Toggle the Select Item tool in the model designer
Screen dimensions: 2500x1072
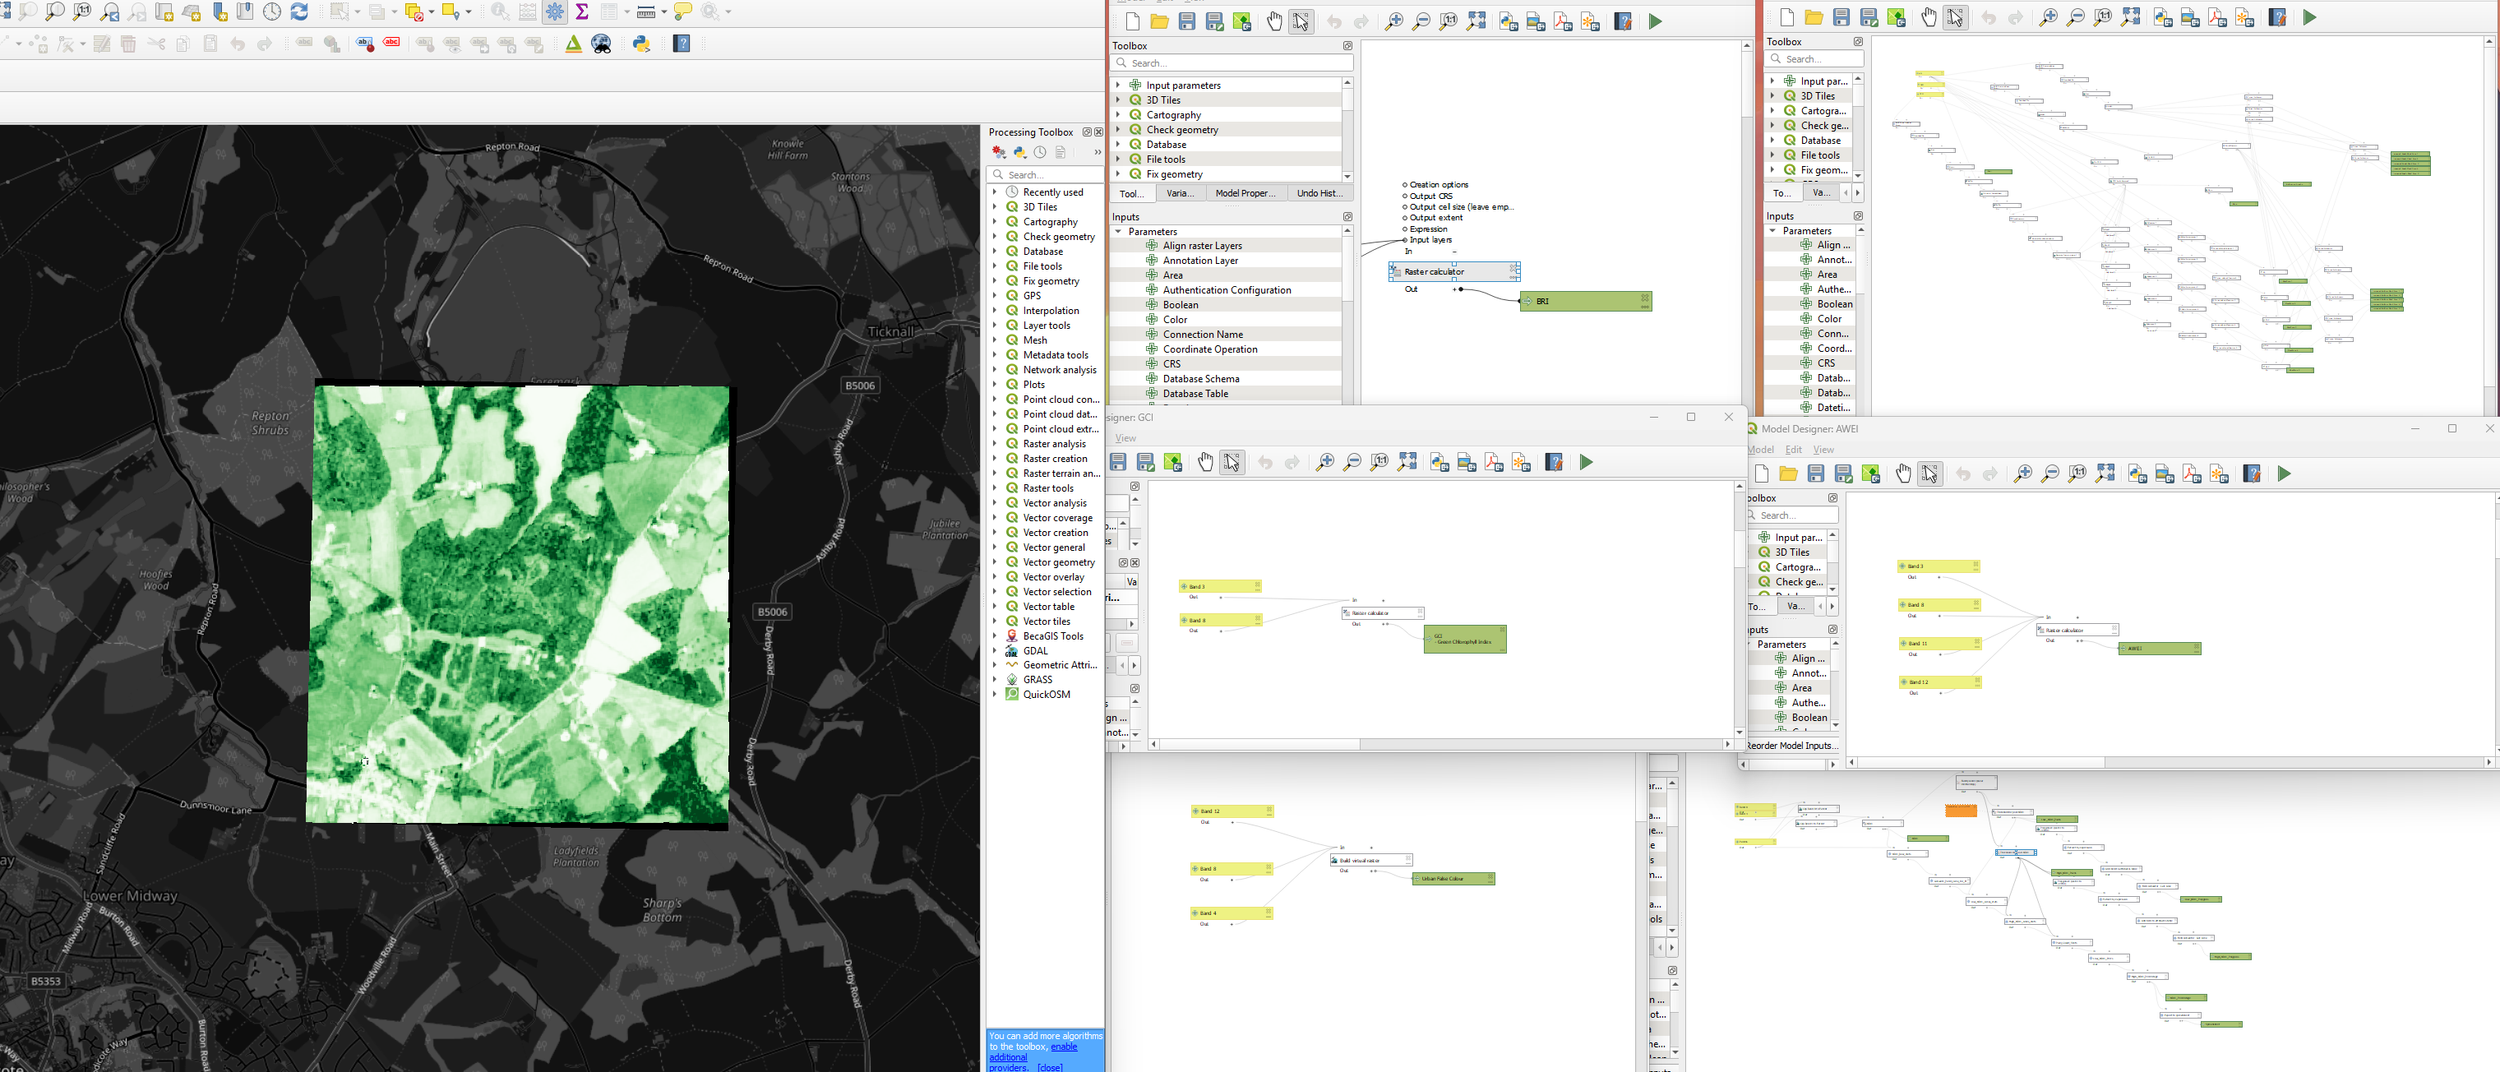[1301, 20]
